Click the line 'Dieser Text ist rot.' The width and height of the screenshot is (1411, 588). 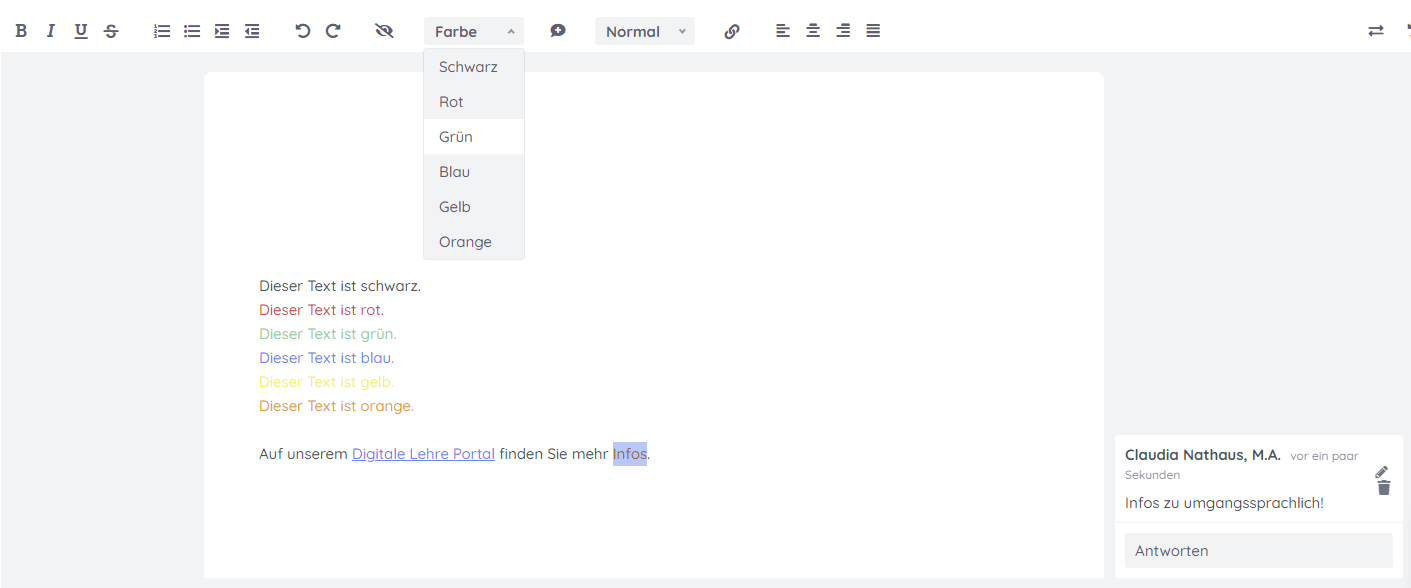(321, 310)
